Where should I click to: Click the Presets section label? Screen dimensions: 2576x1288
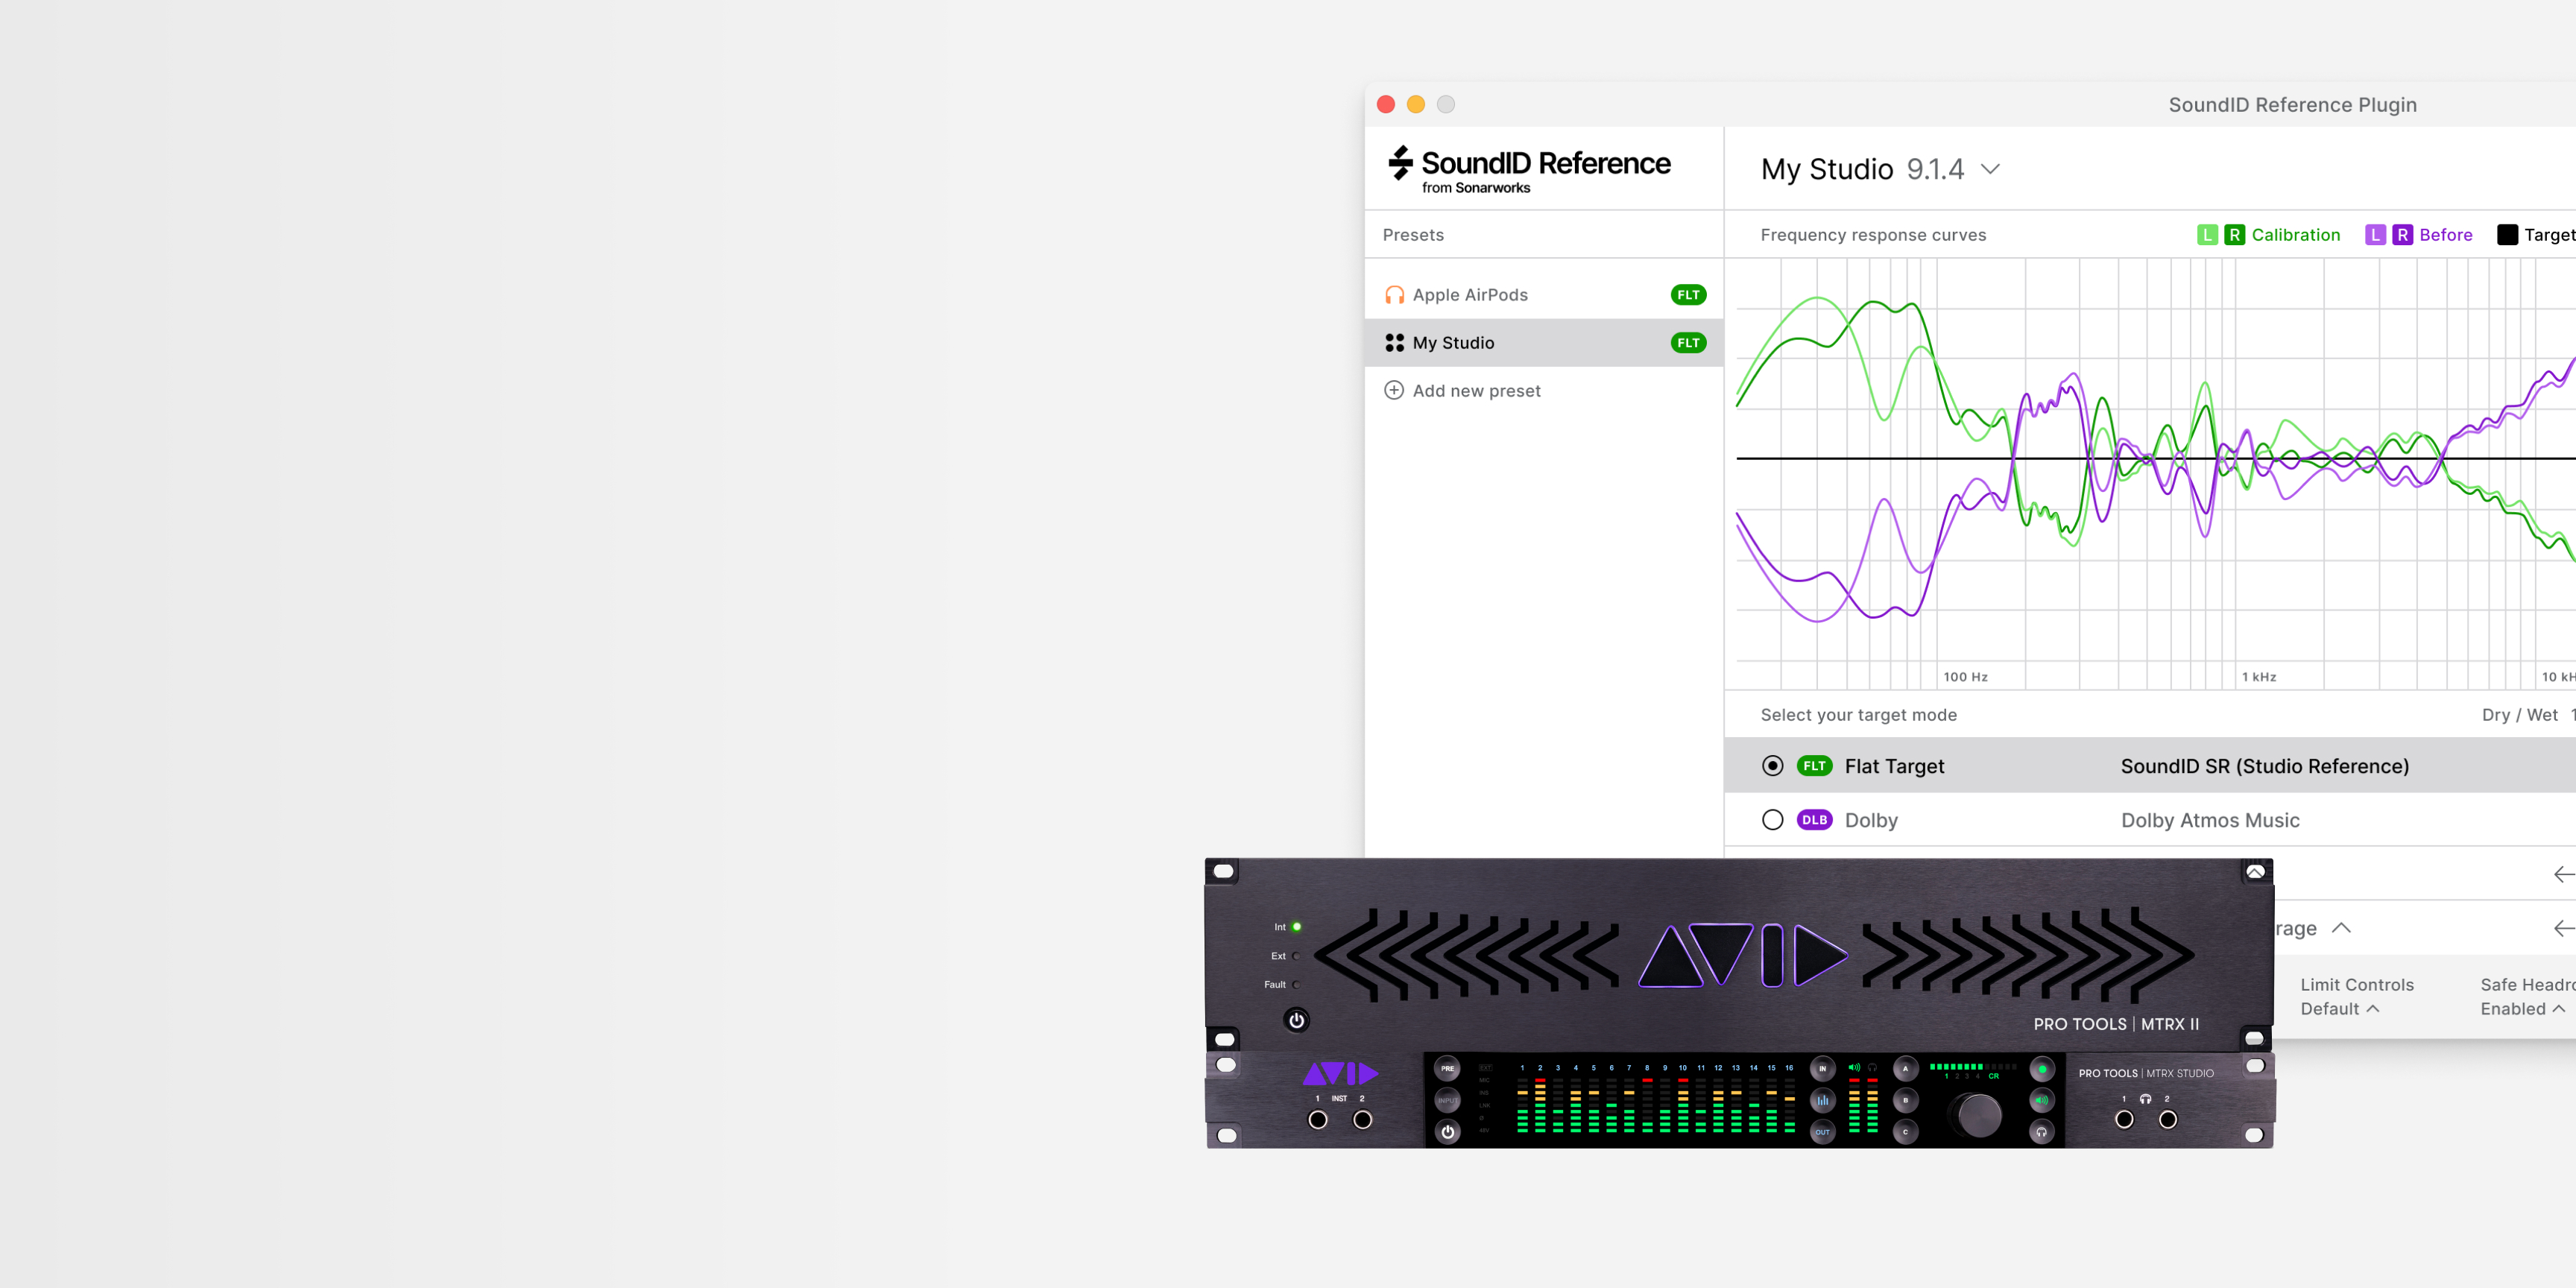pos(1413,235)
